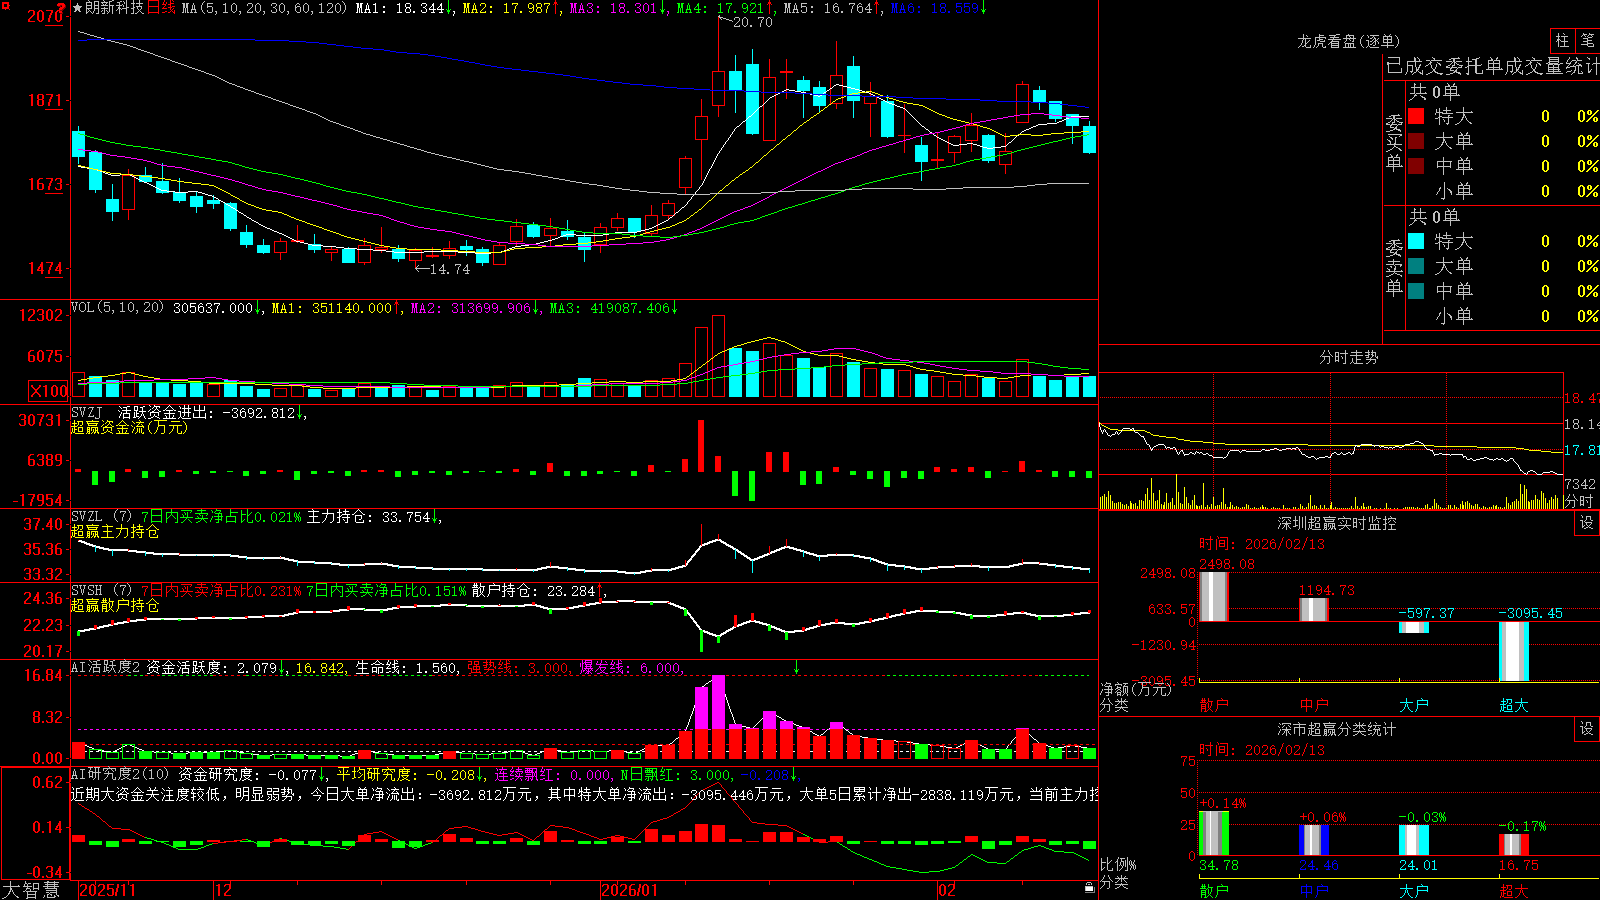Click the 已成交委托单成交量统计 header
Viewport: 1600px width, 900px height.
tap(1492, 66)
